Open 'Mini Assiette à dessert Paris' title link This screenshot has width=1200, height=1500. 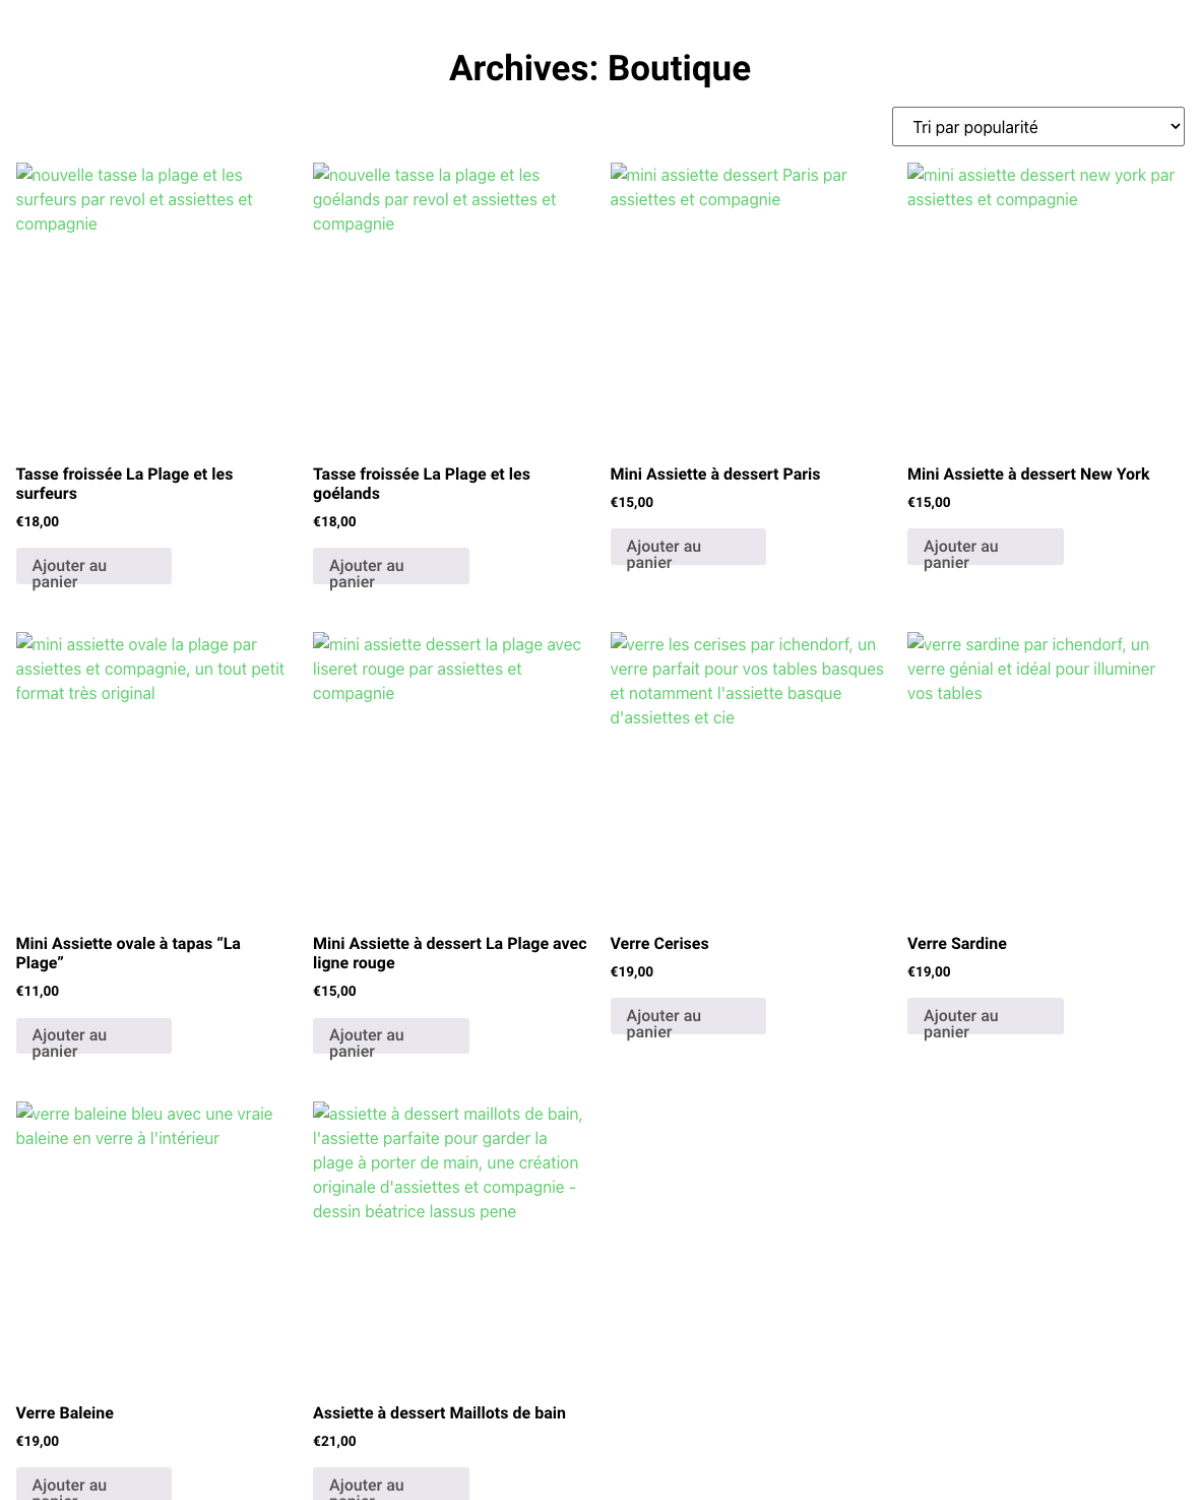tap(714, 474)
